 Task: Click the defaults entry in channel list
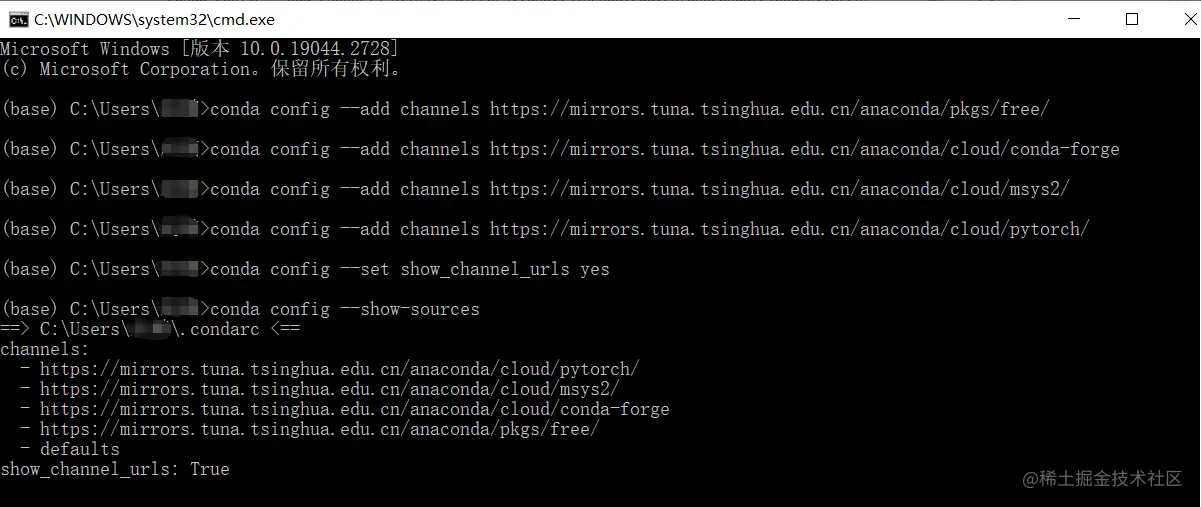pyautogui.click(x=80, y=449)
